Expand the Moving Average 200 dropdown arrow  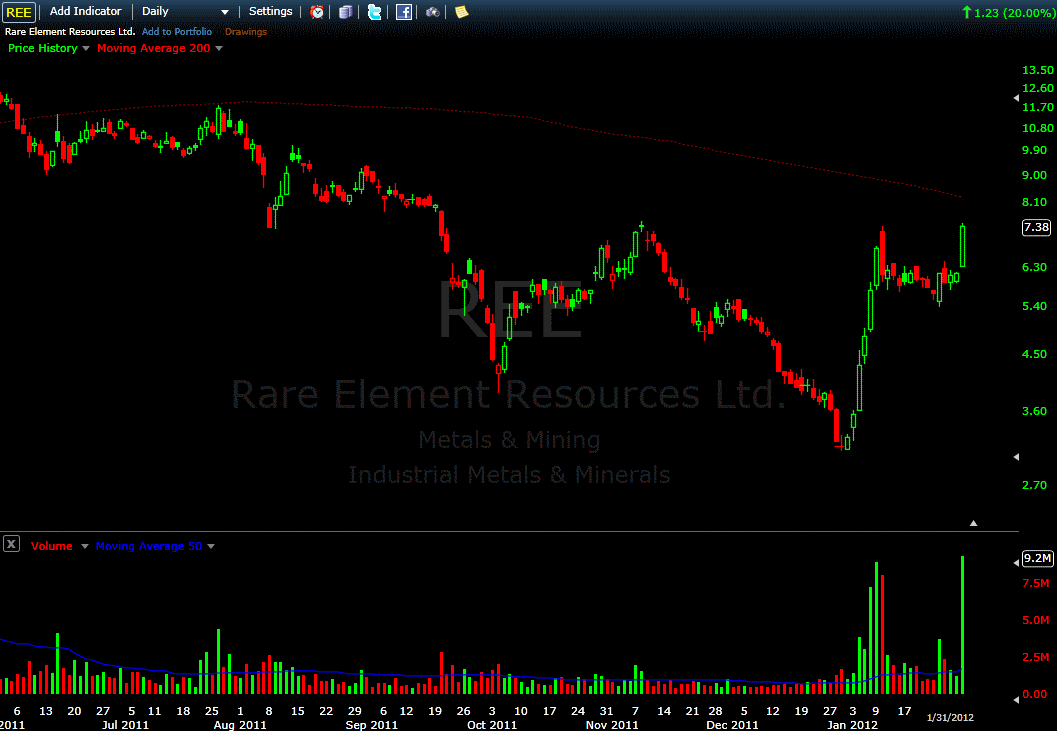tap(218, 49)
